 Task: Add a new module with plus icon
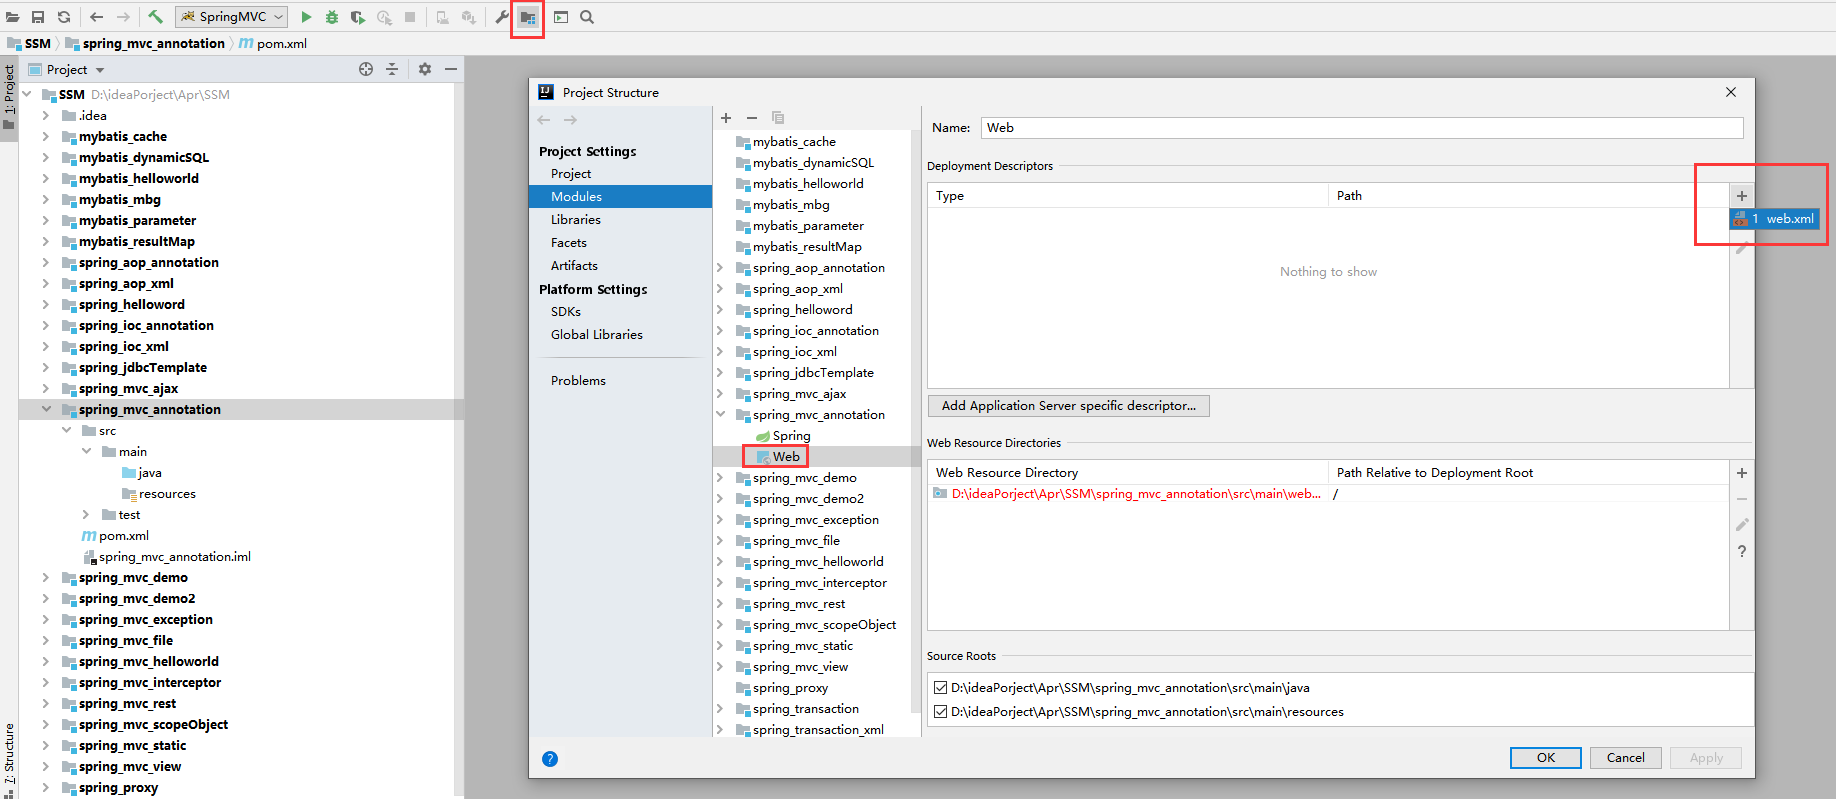[x=726, y=118]
